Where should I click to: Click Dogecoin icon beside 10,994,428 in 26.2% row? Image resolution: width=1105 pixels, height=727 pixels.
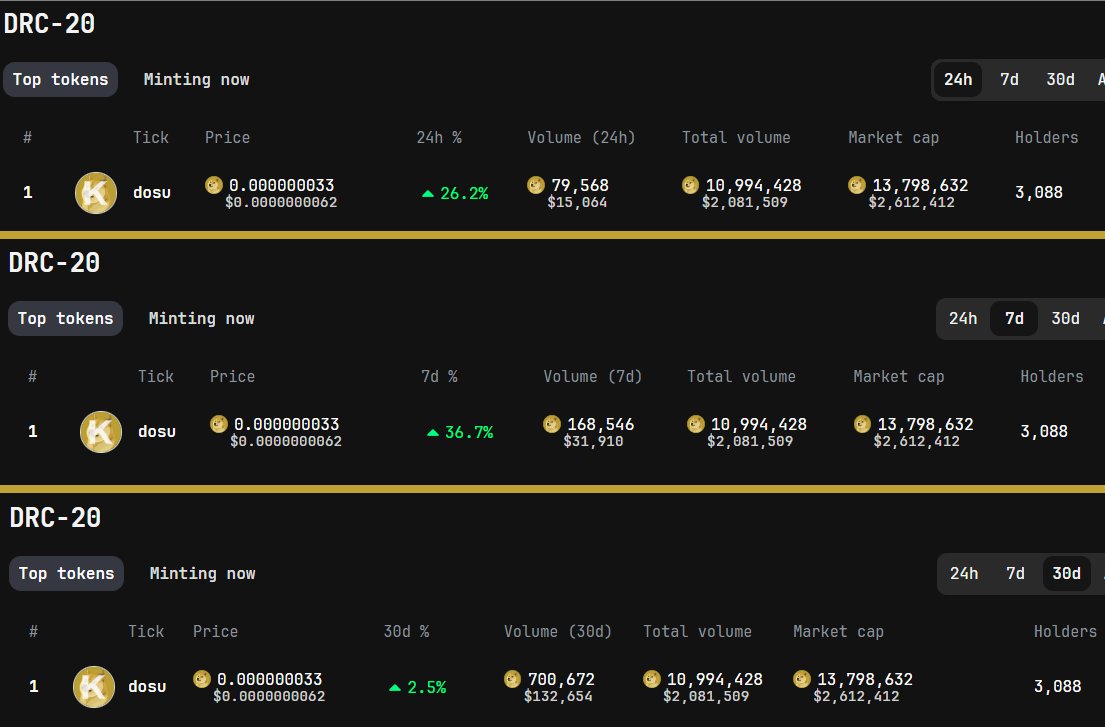[x=691, y=185]
